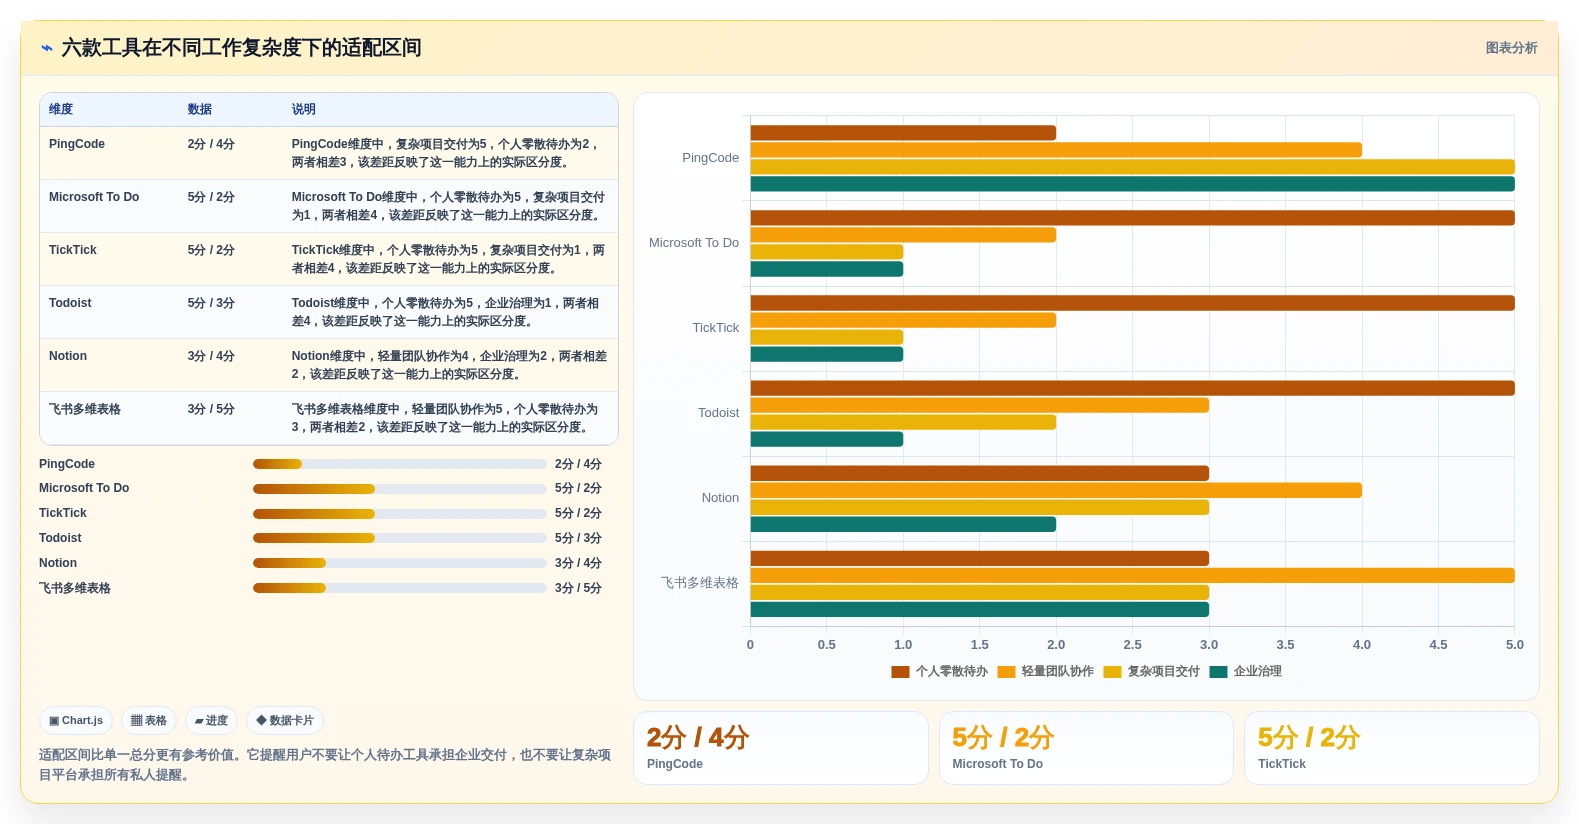Click the Todoist progress bar
Viewport: 1579px width, 824px height.
(399, 538)
